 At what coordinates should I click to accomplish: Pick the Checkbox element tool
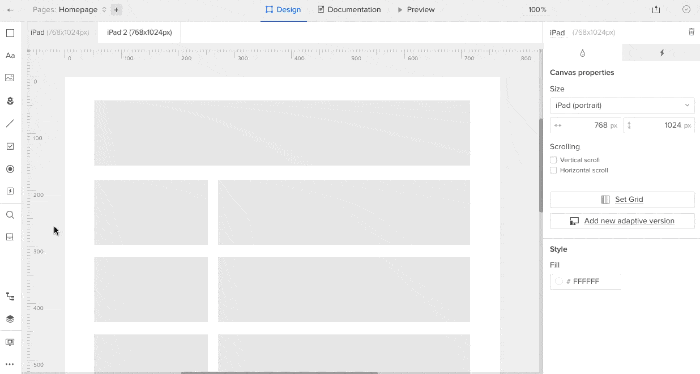[x=10, y=146]
